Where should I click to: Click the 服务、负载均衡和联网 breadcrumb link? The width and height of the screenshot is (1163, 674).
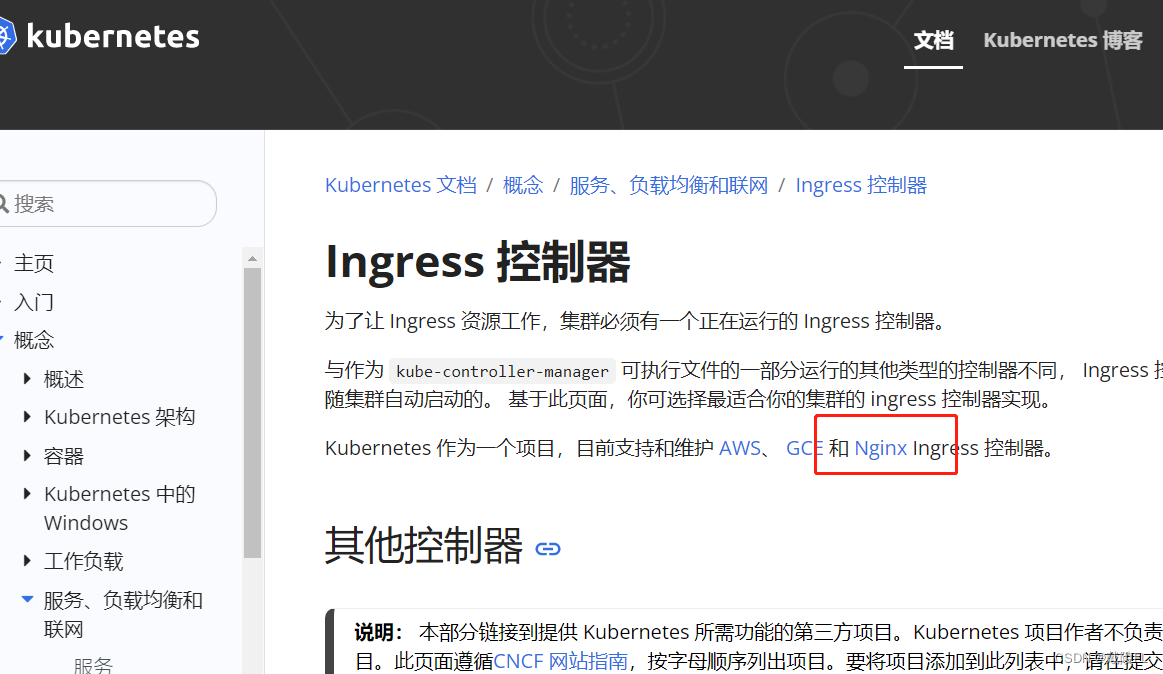tap(668, 185)
